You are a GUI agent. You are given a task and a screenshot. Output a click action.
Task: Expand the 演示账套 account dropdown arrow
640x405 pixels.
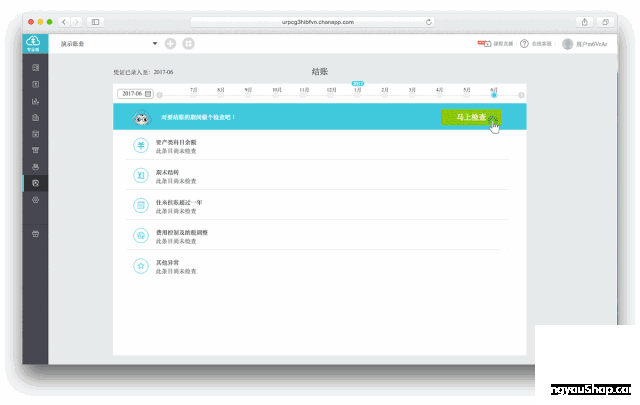[155, 43]
